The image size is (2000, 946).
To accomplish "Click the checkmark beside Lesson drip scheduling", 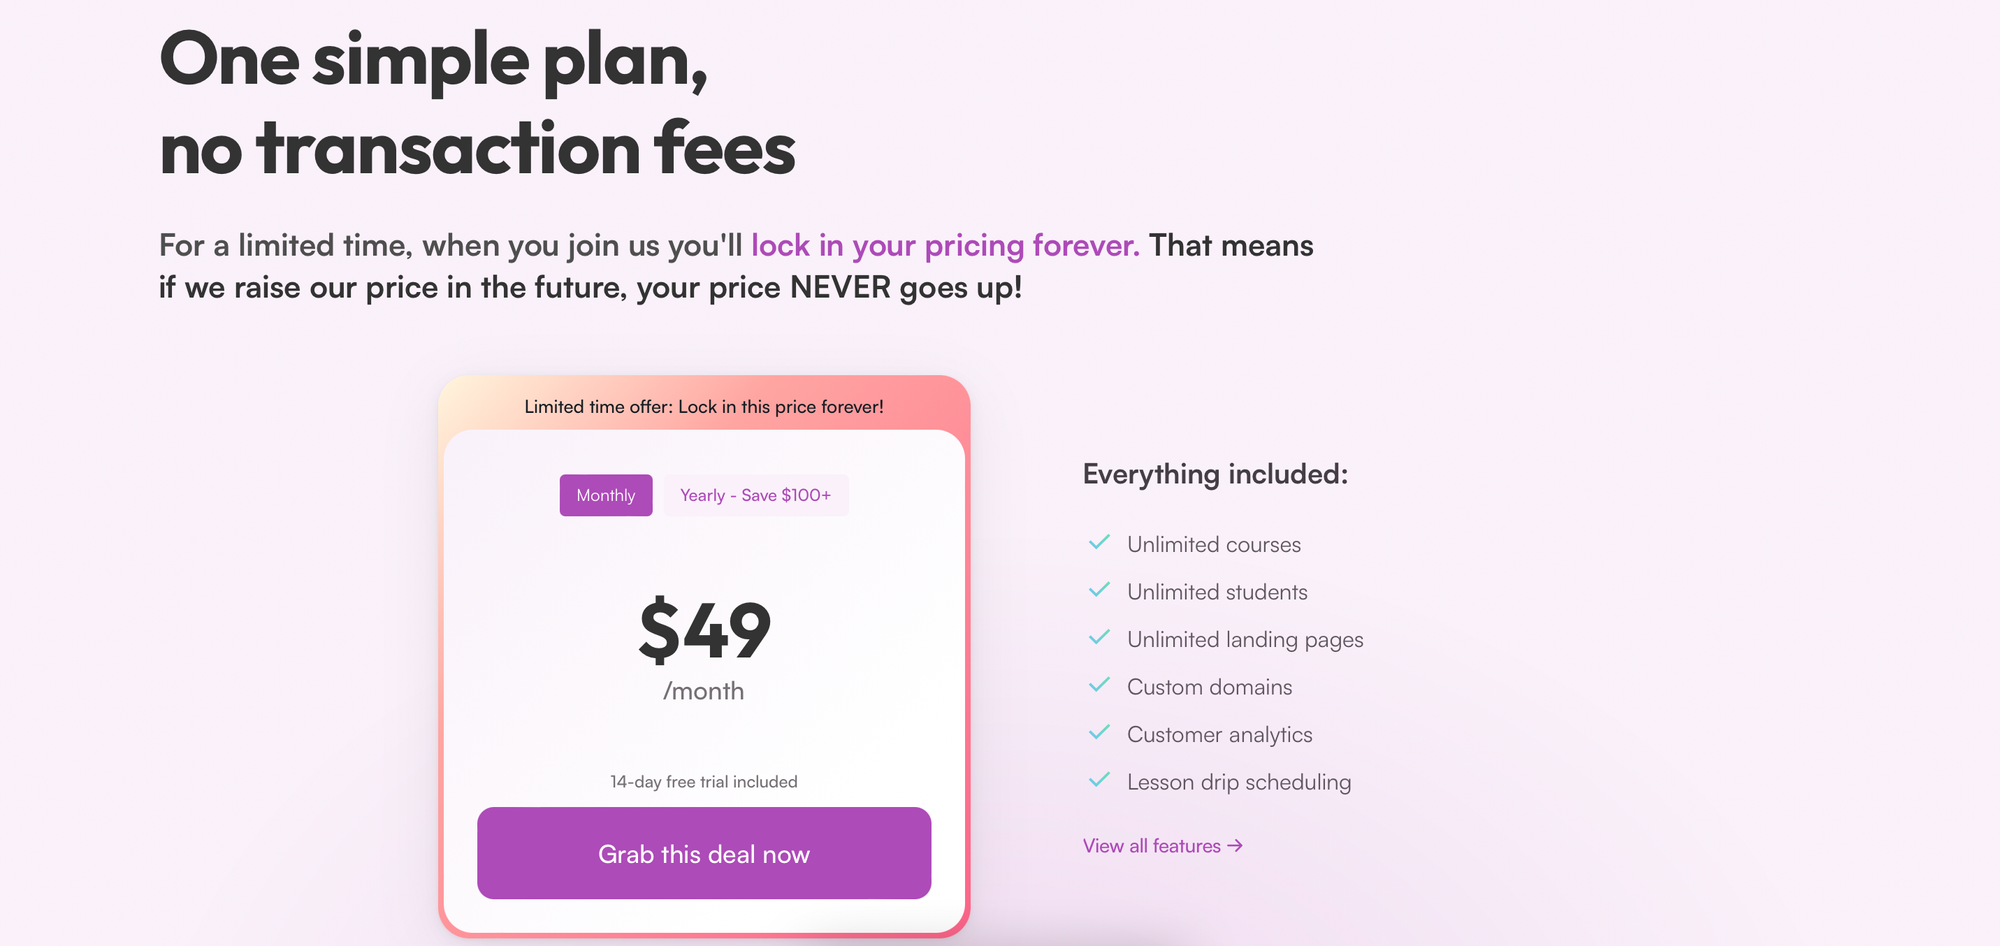I will (1098, 780).
